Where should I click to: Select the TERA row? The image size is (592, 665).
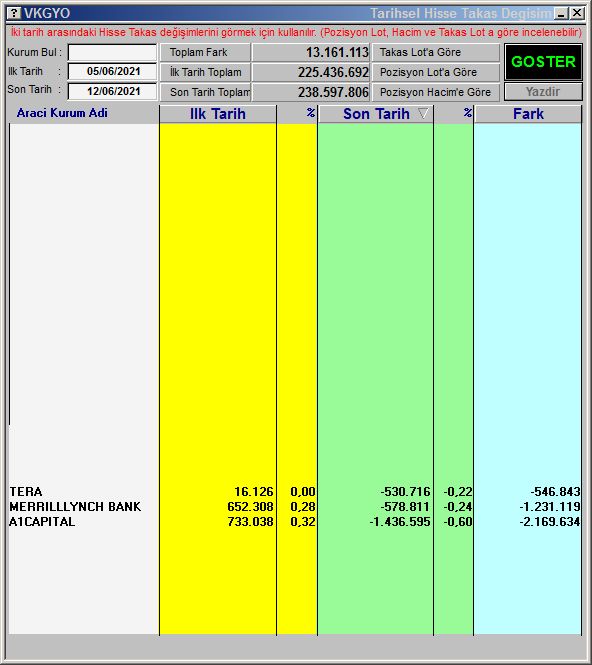click(295, 492)
